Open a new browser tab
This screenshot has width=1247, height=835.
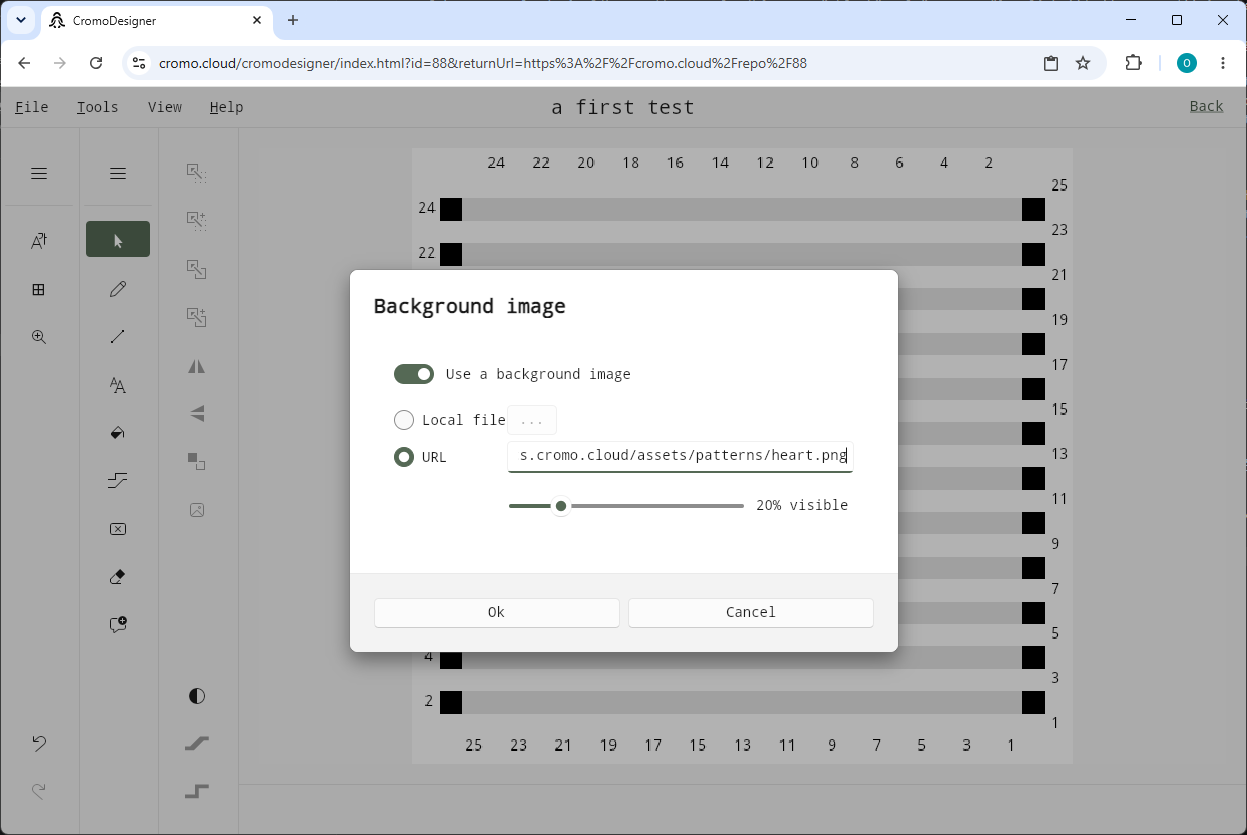293,20
